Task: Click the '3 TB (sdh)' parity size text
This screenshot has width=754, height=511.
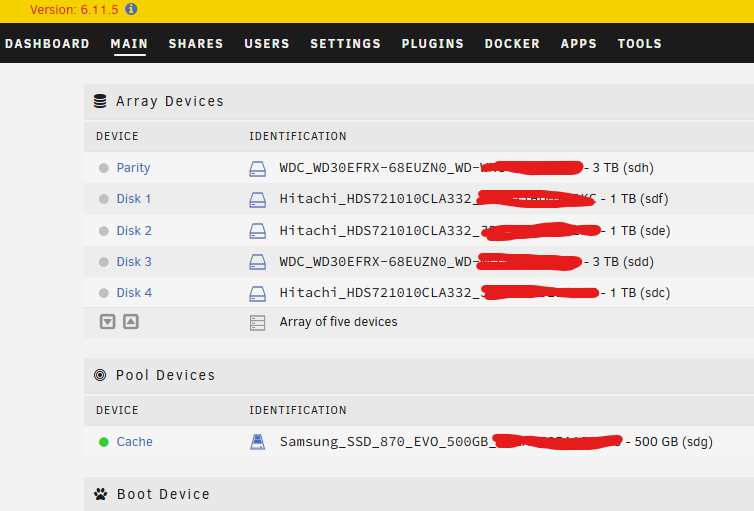Action: click(623, 168)
